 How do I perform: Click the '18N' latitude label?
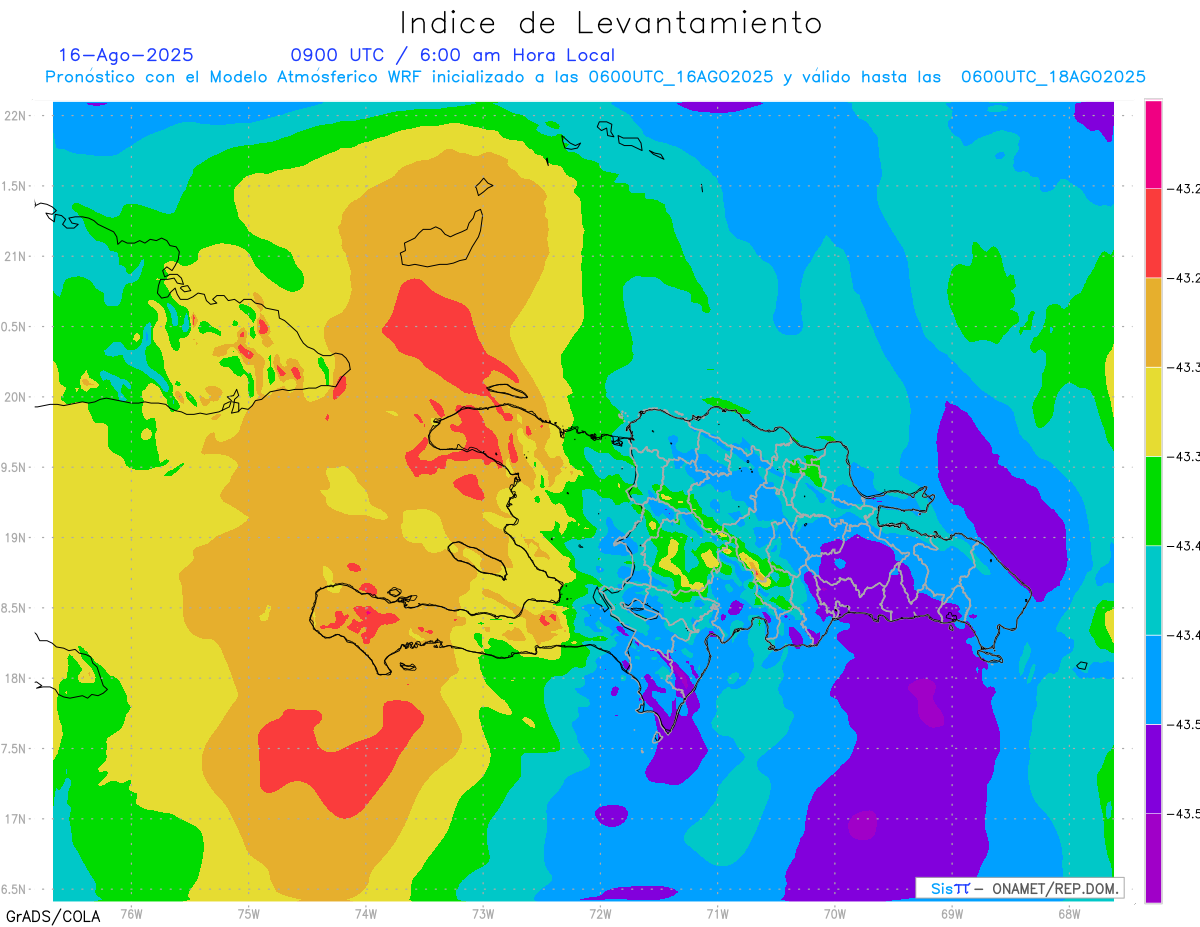17,678
